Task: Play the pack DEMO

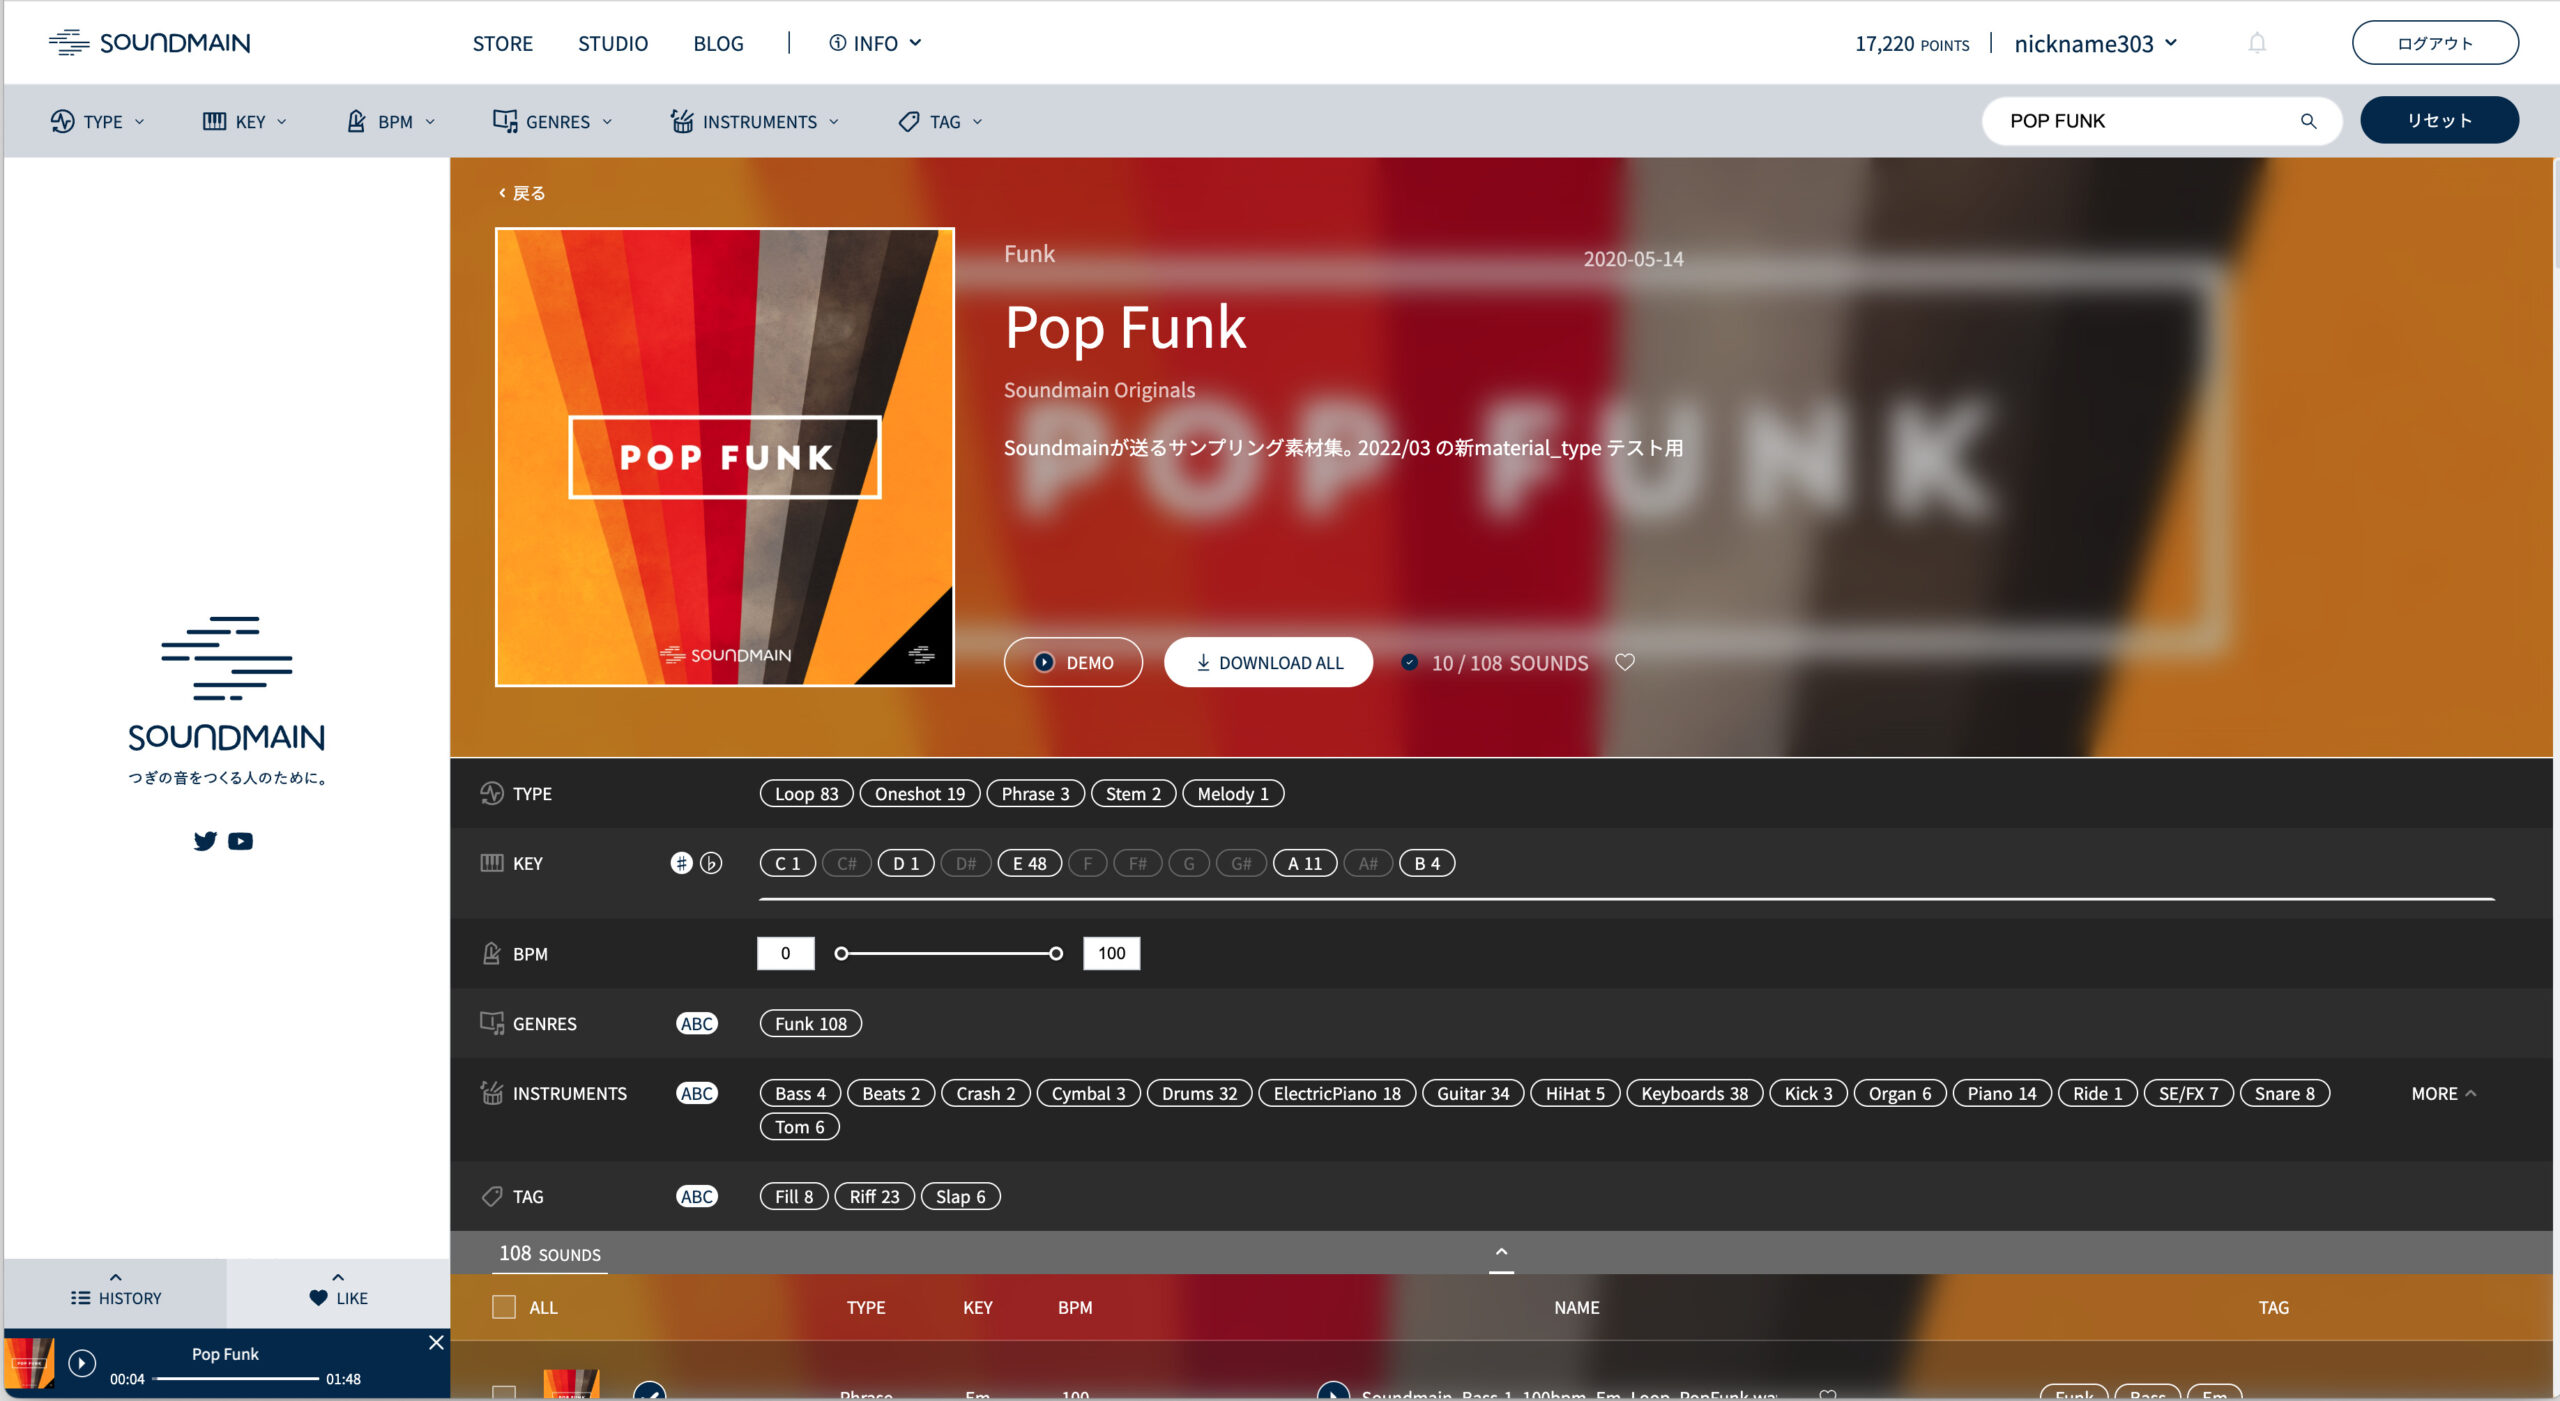Action: pyautogui.click(x=1073, y=662)
